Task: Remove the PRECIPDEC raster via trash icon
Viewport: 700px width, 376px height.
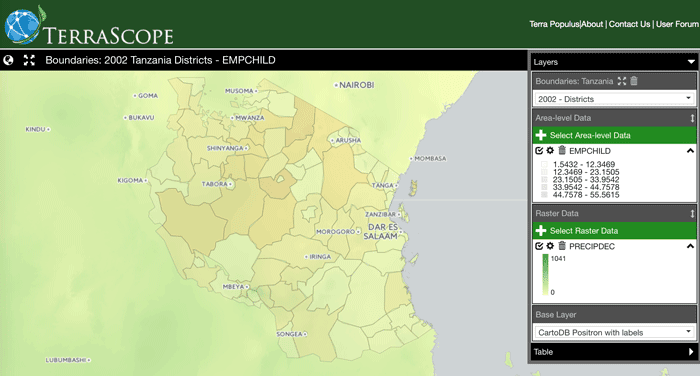Action: pyautogui.click(x=562, y=246)
